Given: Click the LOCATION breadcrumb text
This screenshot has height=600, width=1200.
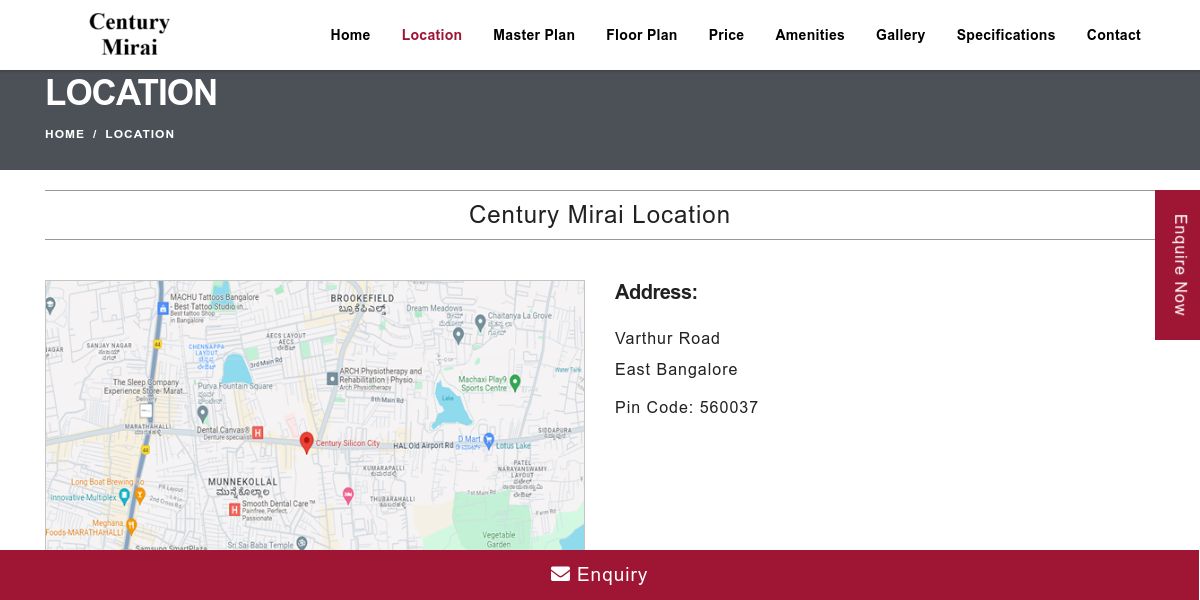Looking at the screenshot, I should click(140, 134).
